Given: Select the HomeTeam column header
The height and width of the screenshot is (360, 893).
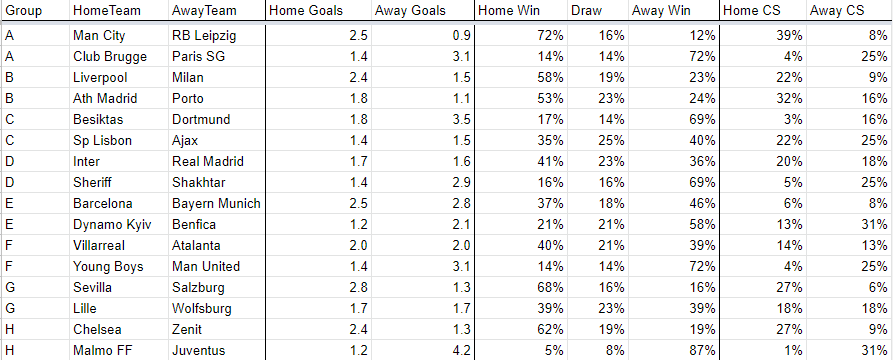Looking at the screenshot, I should [x=119, y=10].
